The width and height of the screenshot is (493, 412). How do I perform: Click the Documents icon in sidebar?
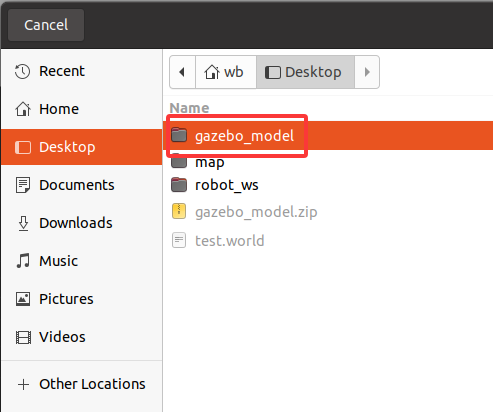pos(23,185)
